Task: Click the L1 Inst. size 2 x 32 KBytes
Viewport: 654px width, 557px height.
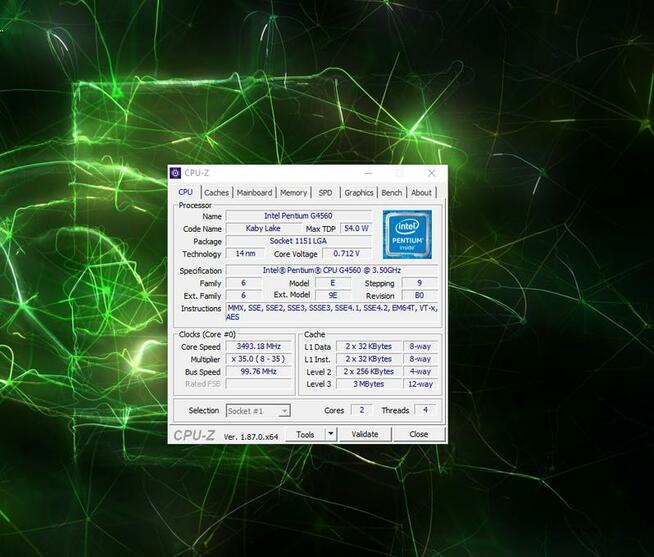Action: 369,359
